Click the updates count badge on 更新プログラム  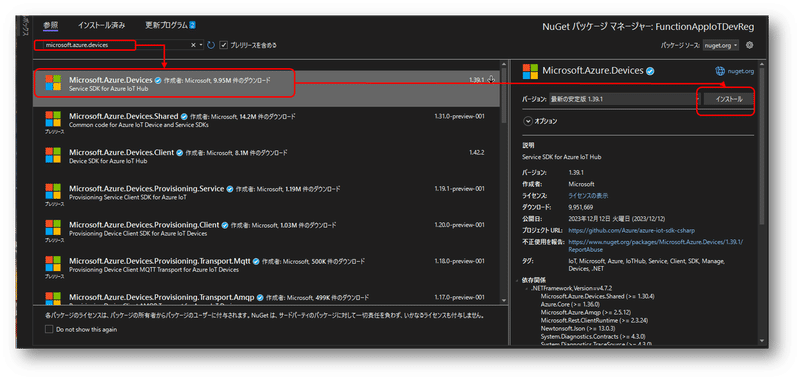click(193, 25)
